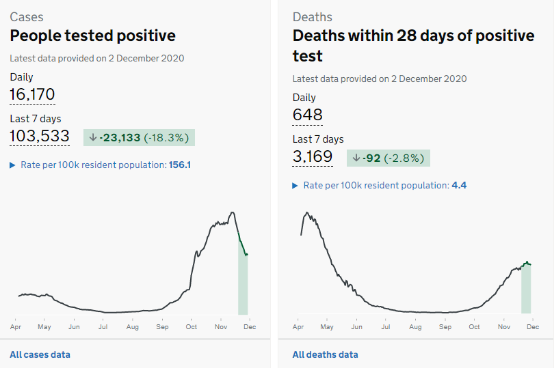Click Deaths within 28 days of positive test heading
Screen dimensions: 554x369
click(x=413, y=46)
